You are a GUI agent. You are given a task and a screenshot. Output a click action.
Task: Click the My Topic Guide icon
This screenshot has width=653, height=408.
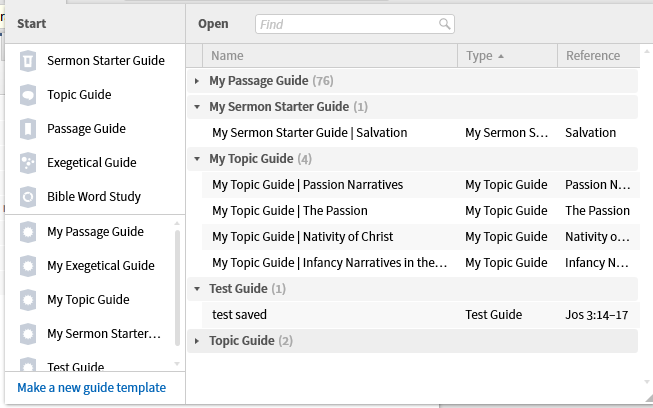point(28,300)
